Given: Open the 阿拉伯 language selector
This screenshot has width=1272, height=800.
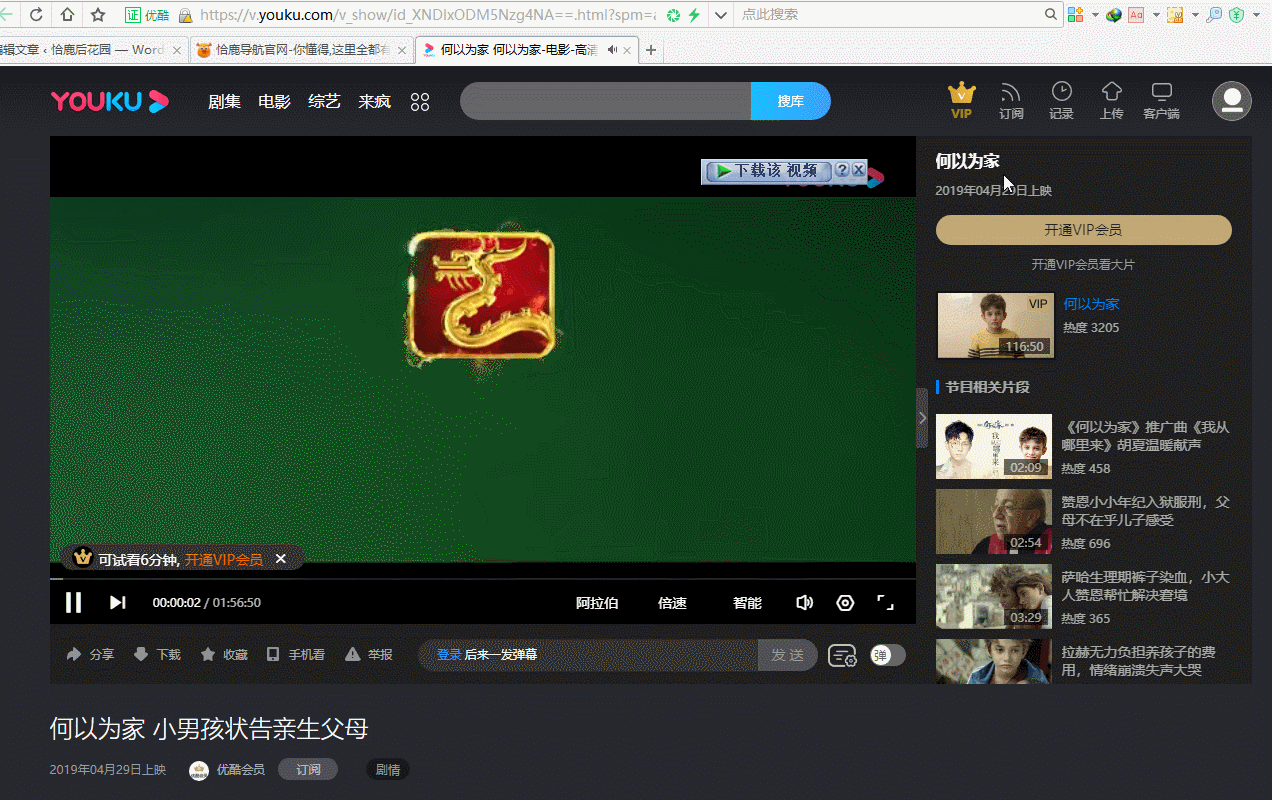Looking at the screenshot, I should tap(597, 603).
